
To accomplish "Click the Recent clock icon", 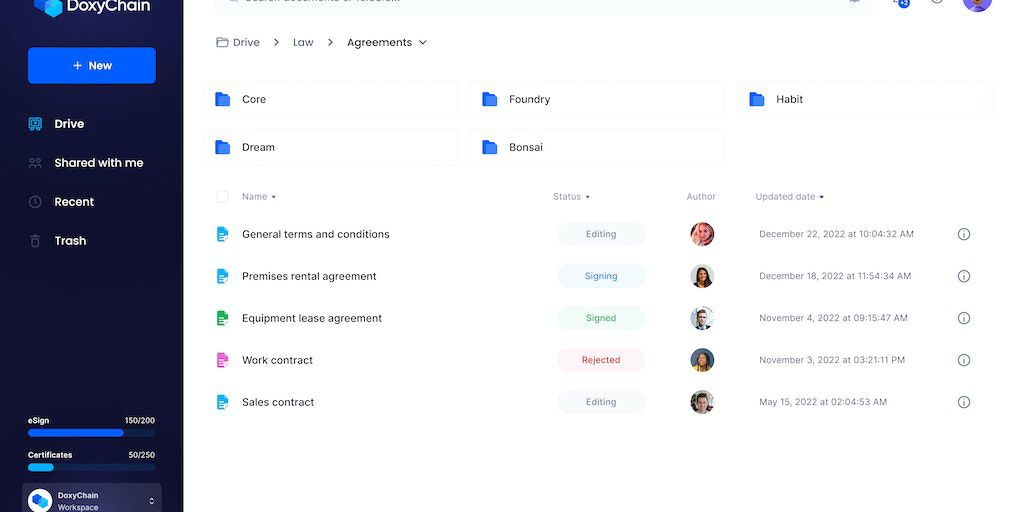I will [35, 202].
